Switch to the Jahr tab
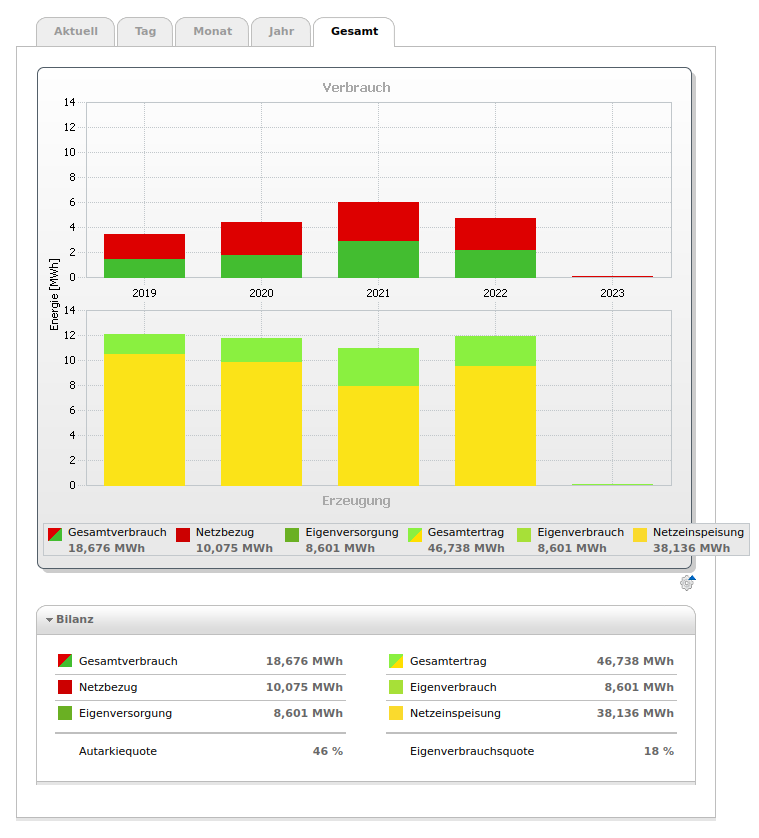This screenshot has width=759, height=838. tap(281, 31)
